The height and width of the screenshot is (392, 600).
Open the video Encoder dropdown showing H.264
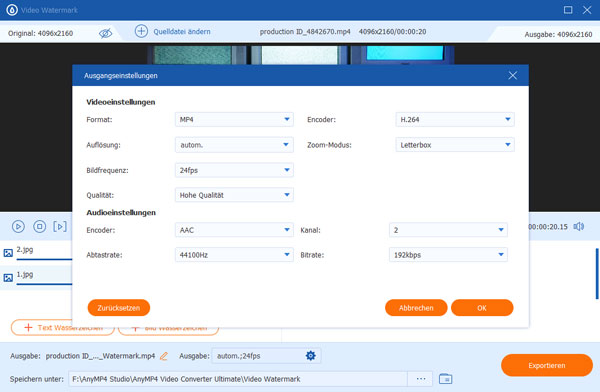(455, 119)
